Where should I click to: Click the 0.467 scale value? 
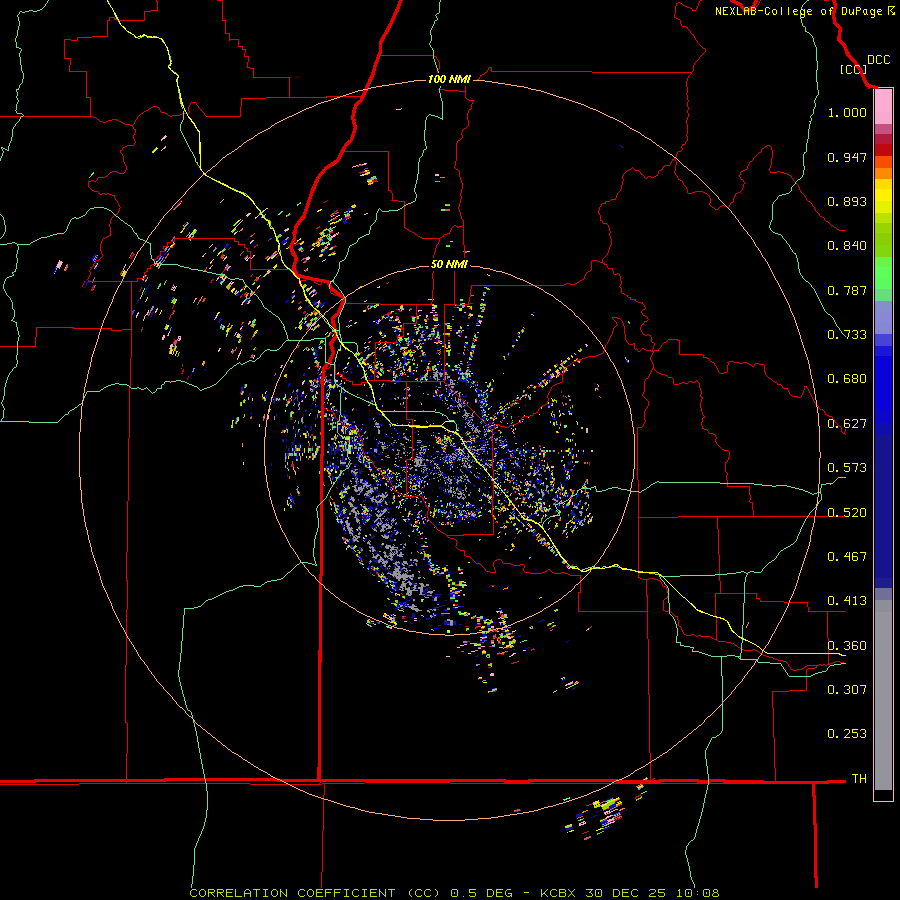point(847,557)
